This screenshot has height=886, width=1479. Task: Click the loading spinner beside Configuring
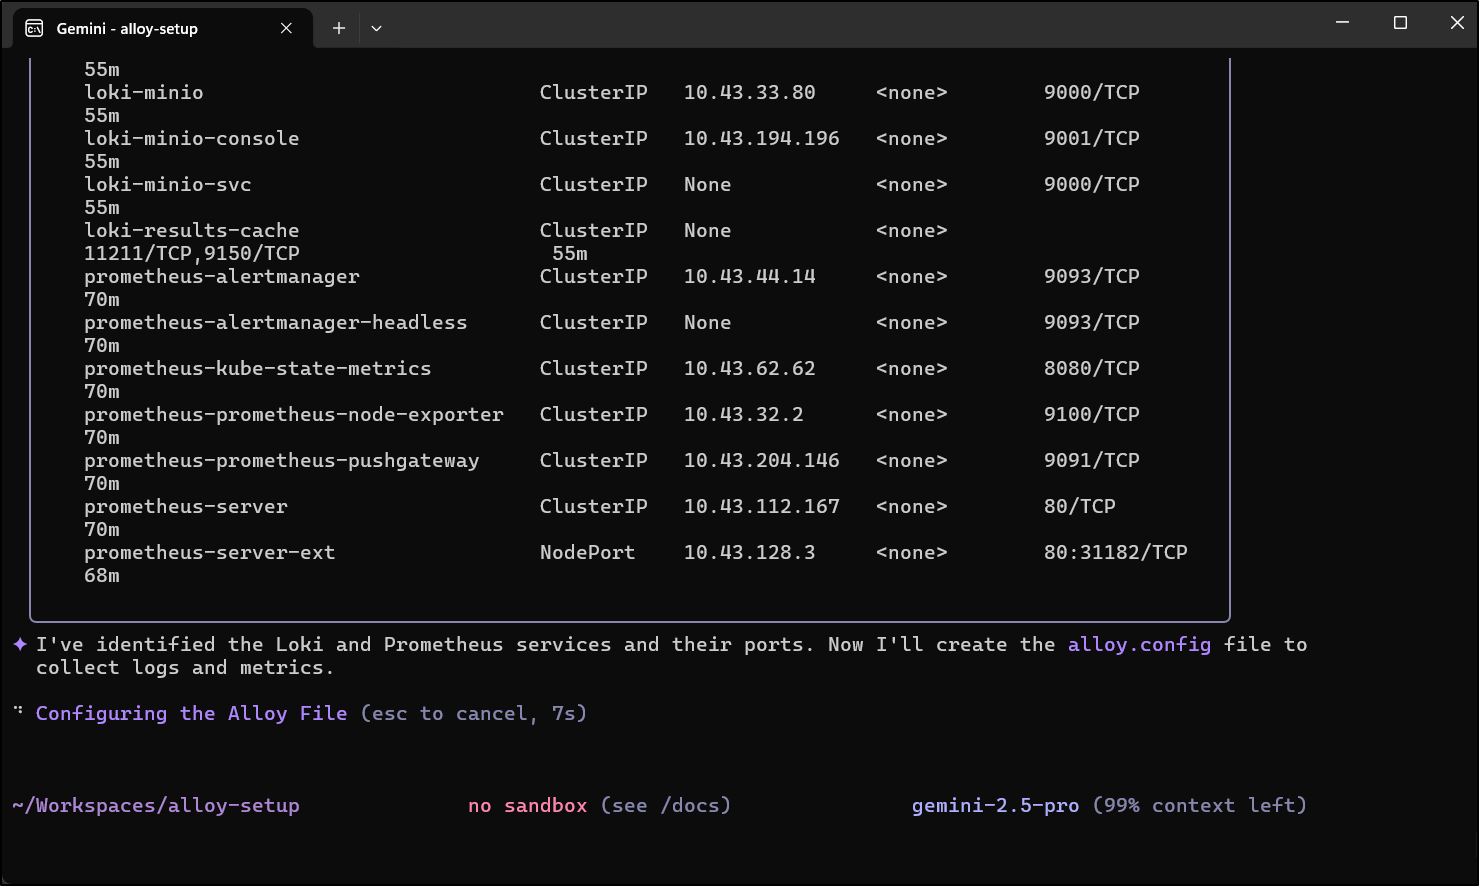point(18,711)
